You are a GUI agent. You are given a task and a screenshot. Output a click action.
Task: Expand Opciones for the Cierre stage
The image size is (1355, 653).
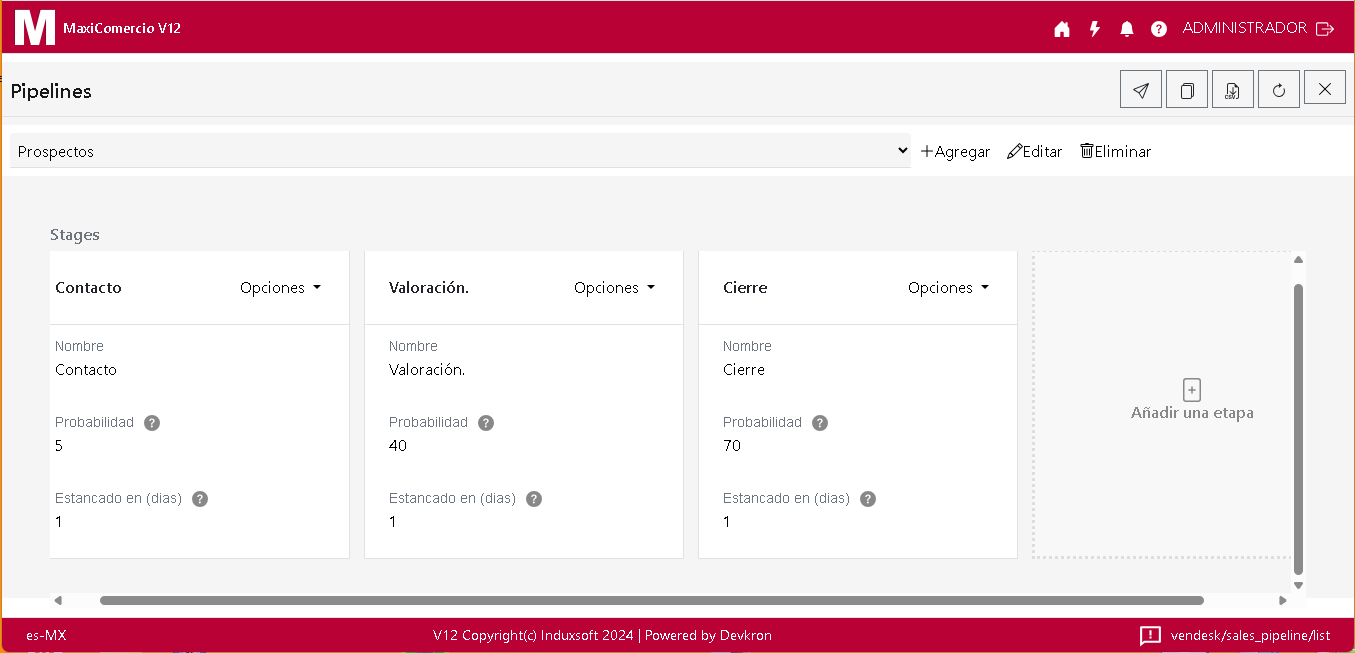(x=949, y=288)
